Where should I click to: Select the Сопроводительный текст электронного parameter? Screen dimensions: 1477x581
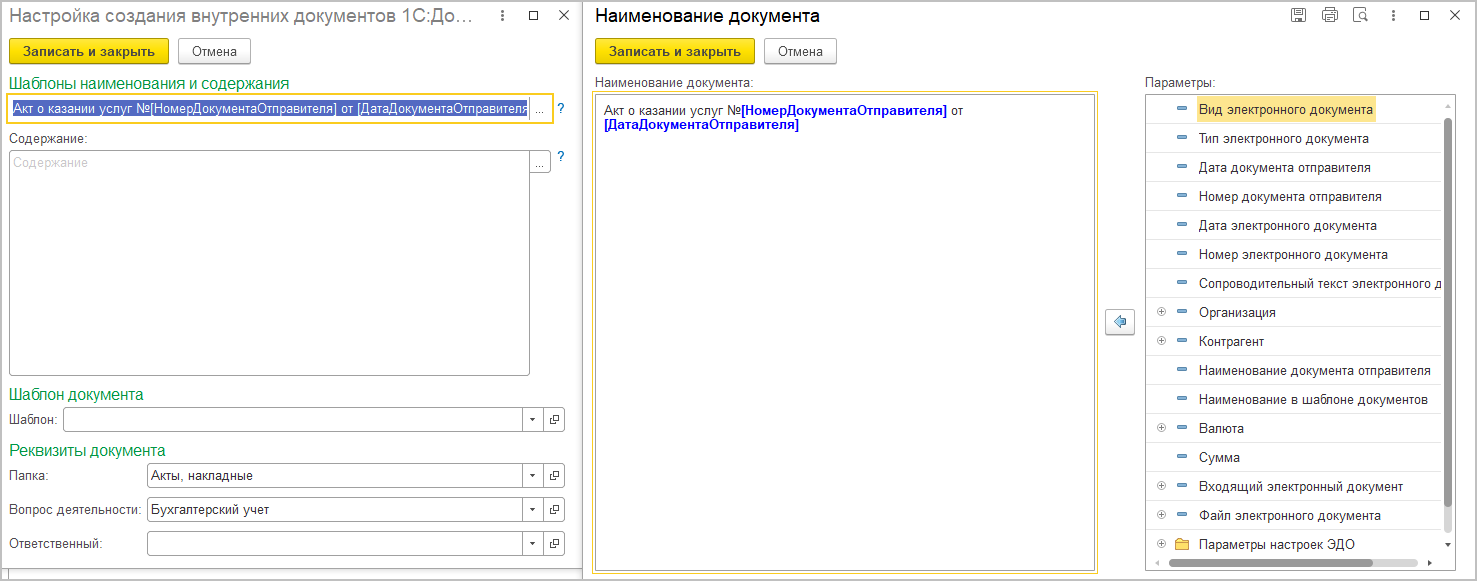[x=1320, y=283]
